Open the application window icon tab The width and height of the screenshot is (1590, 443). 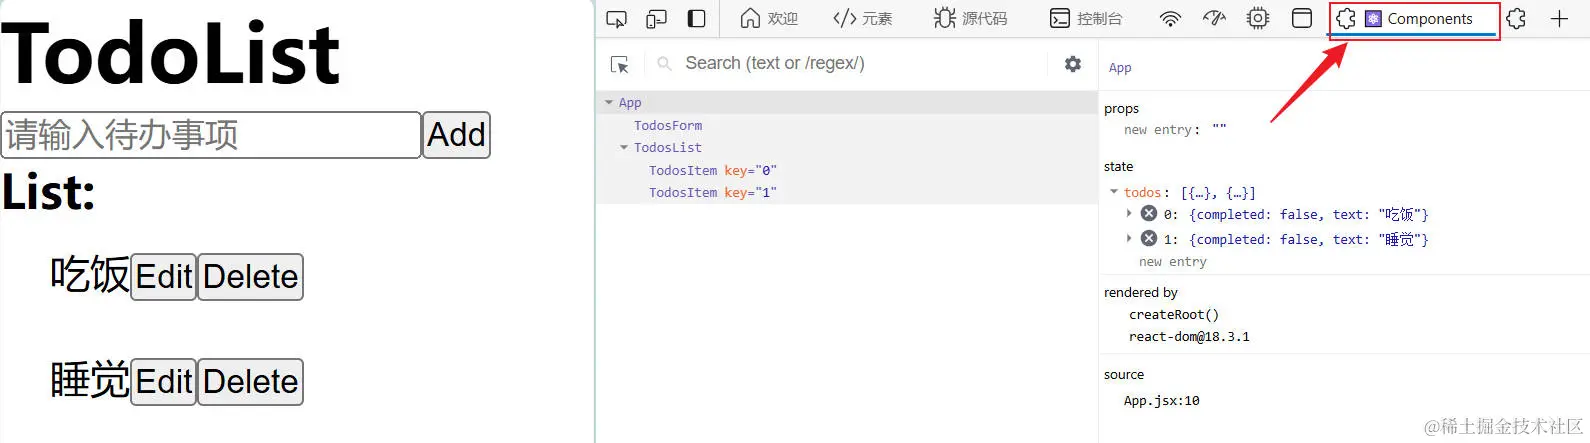[x=1302, y=19]
